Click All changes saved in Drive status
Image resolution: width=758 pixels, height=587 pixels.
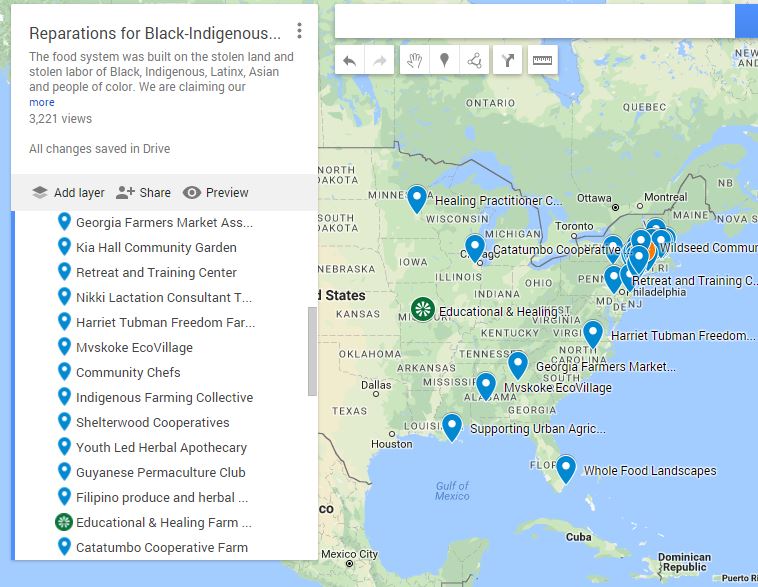point(100,149)
